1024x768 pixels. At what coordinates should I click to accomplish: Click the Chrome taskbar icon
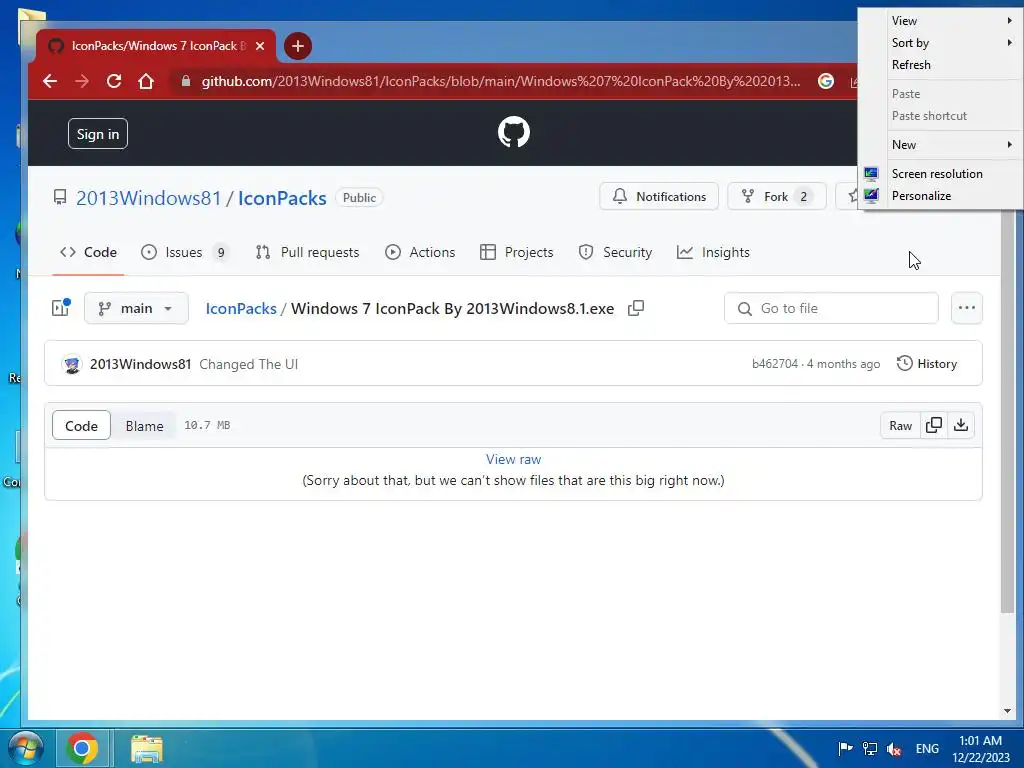(x=82, y=748)
